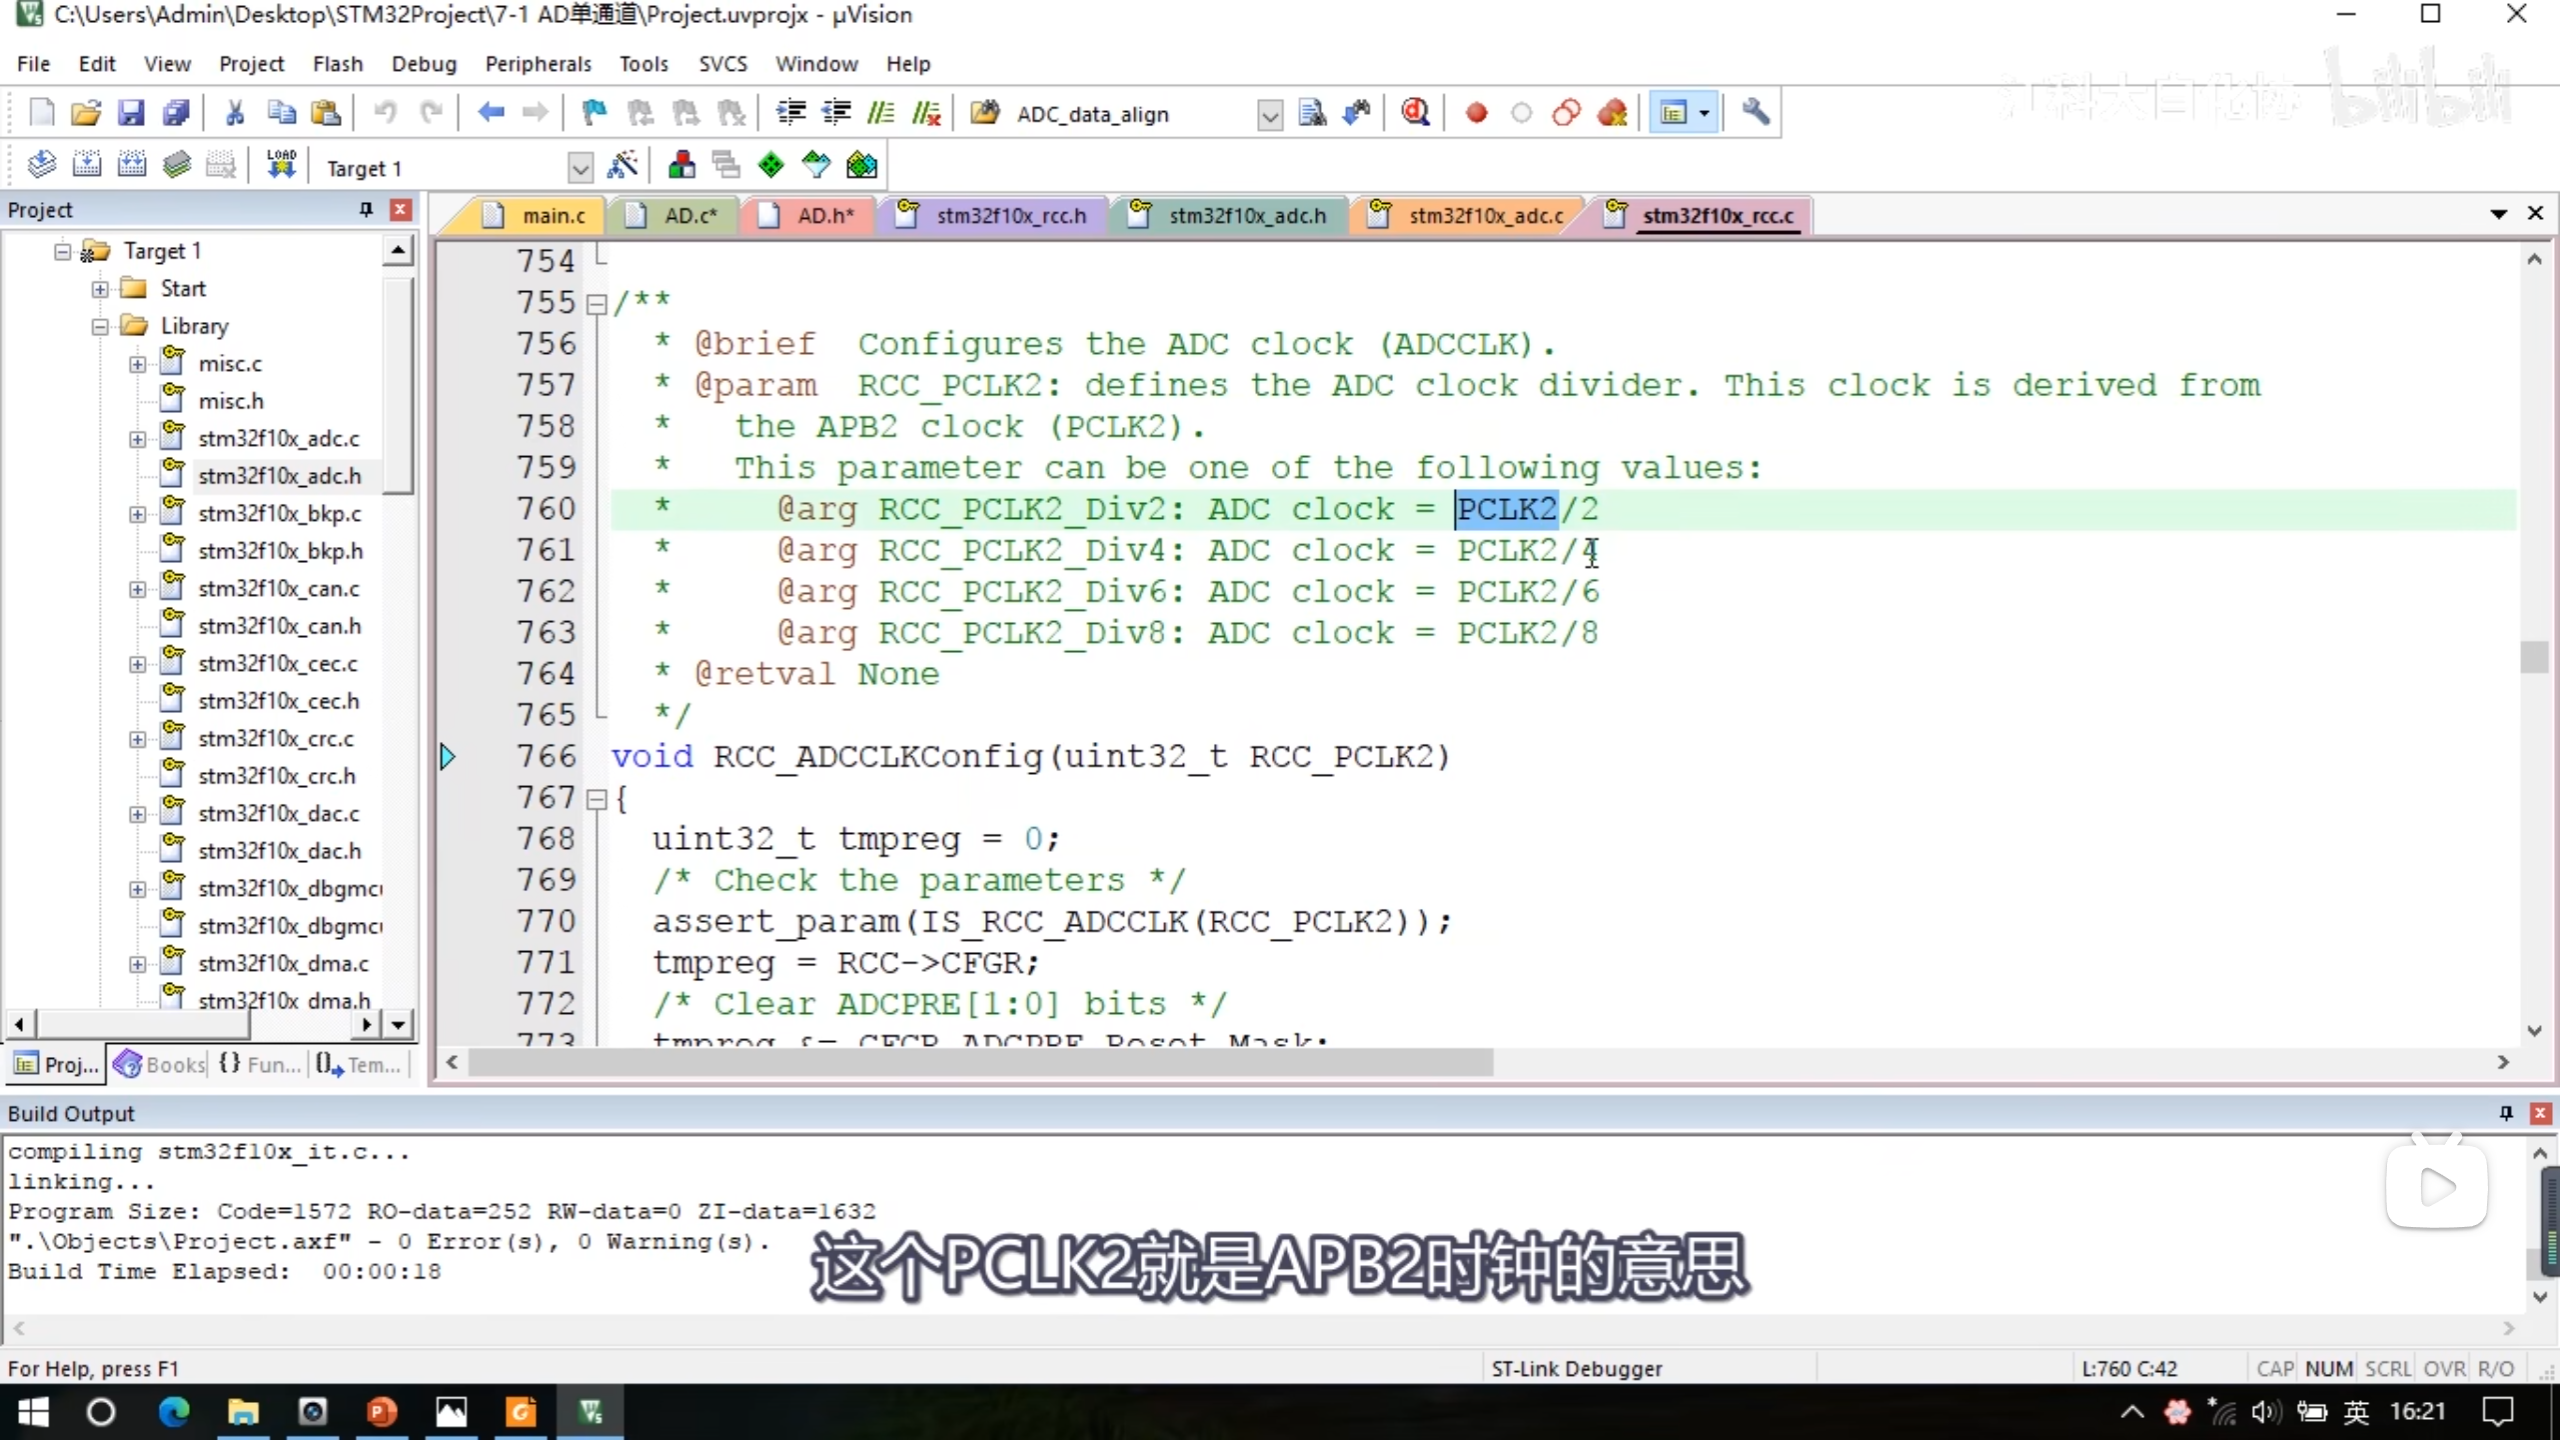Insert breakpoint red dot icon

(1476, 113)
